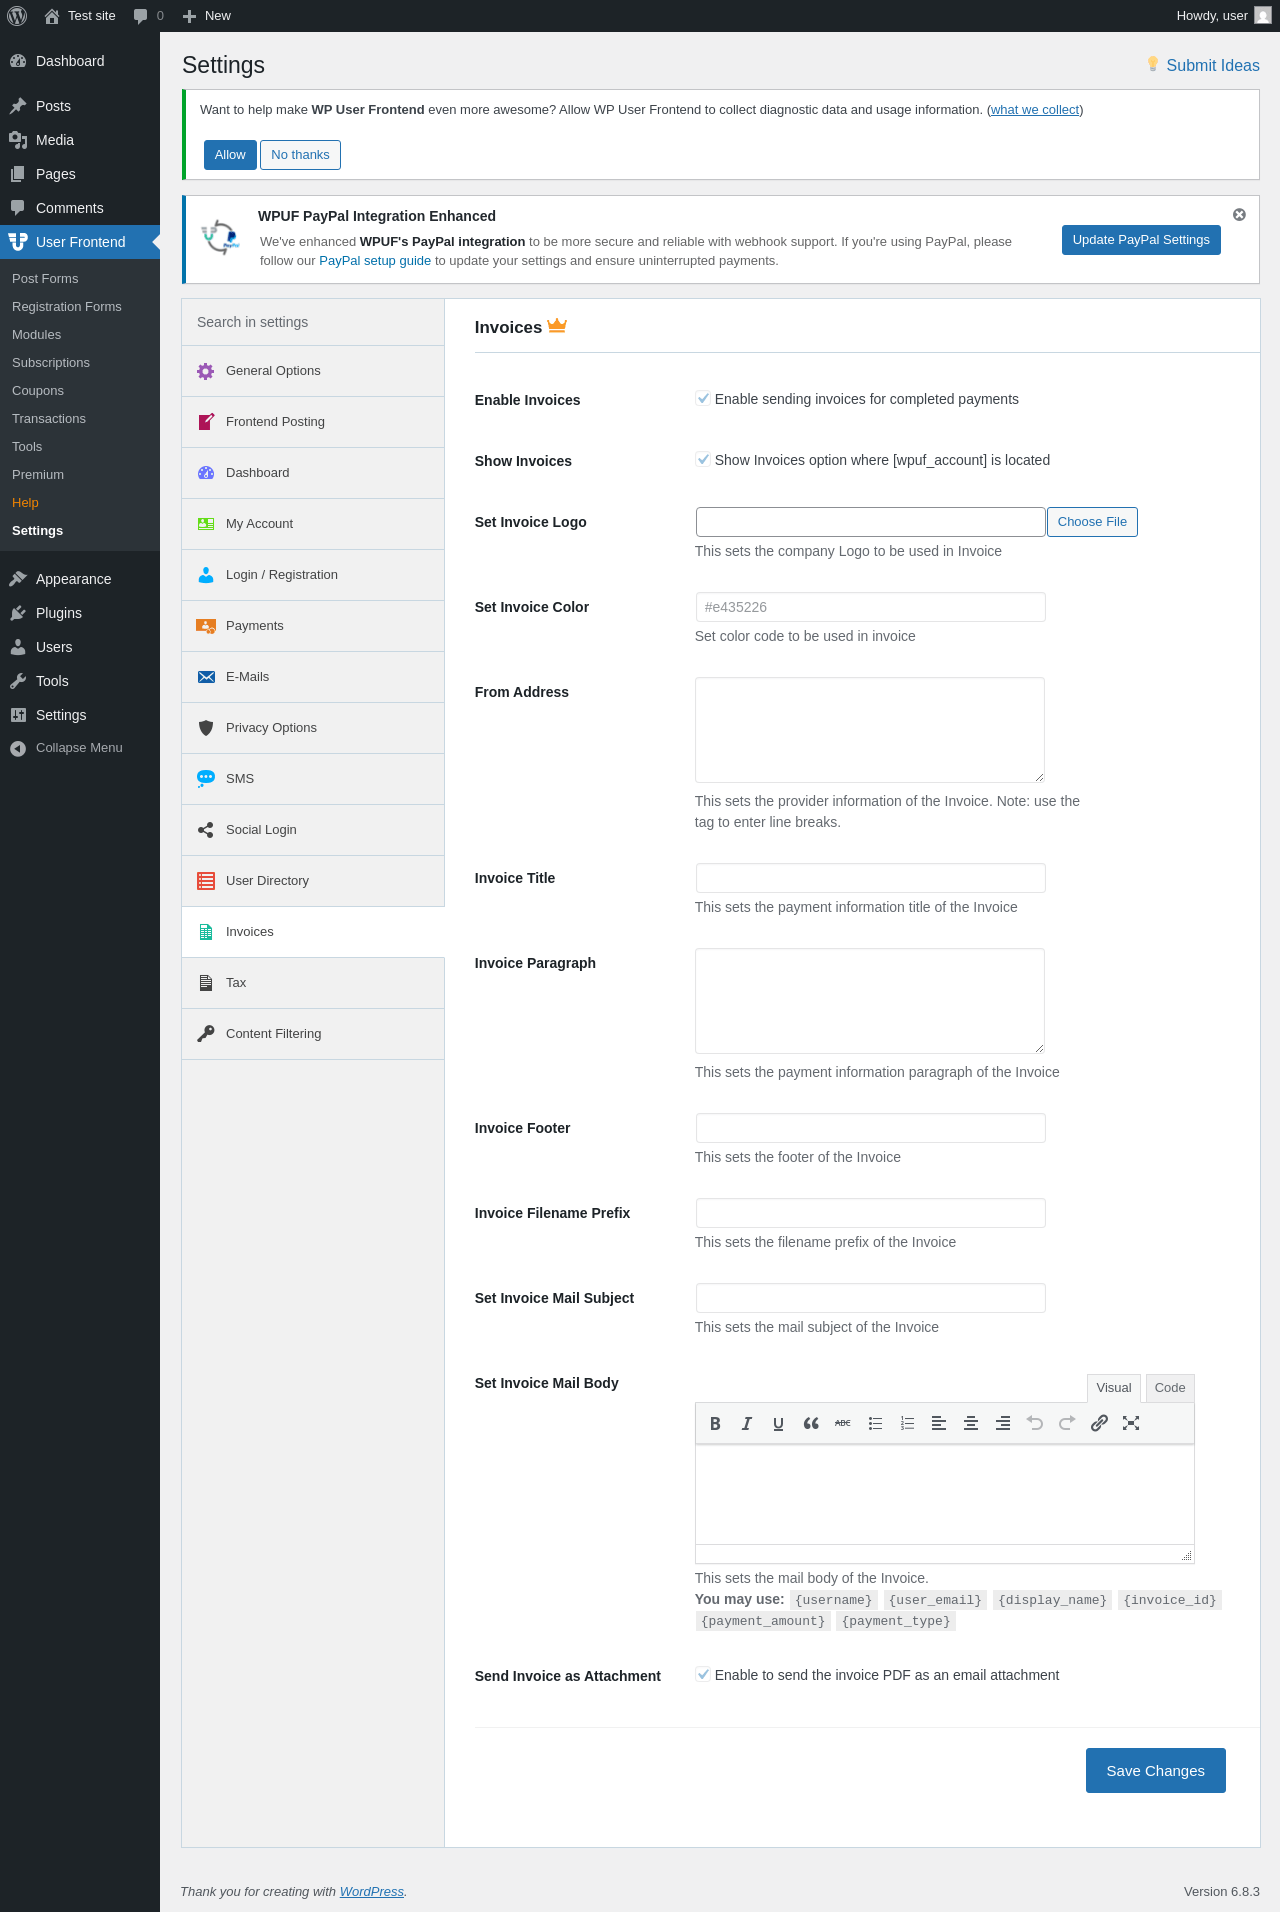1280x1912 pixels.
Task: Click the Set Invoice Color field
Action: coord(871,607)
